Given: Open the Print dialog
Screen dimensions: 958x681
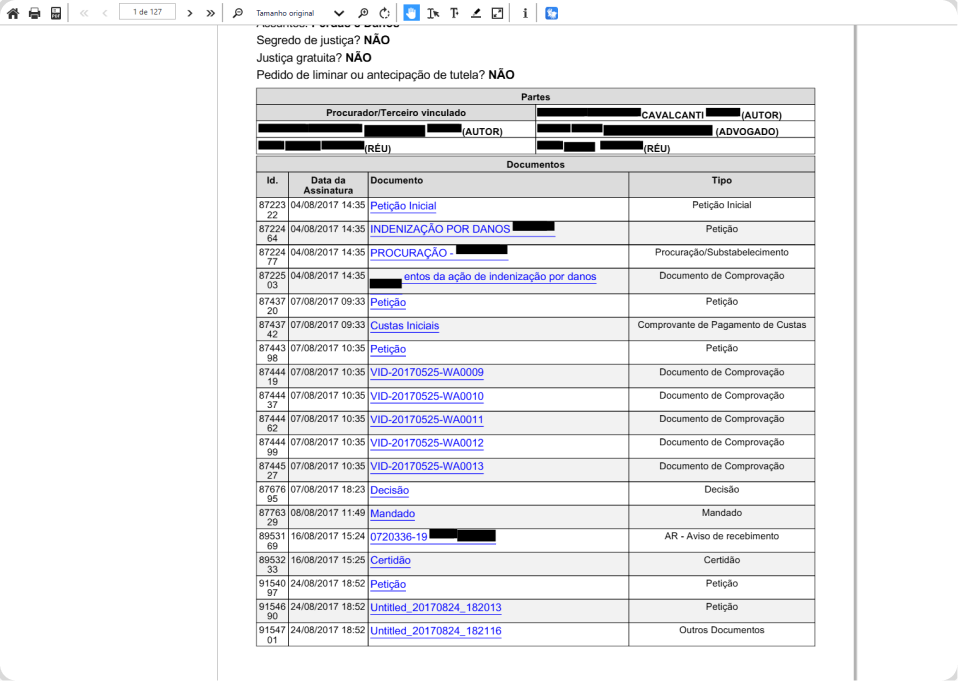Looking at the screenshot, I should [34, 12].
